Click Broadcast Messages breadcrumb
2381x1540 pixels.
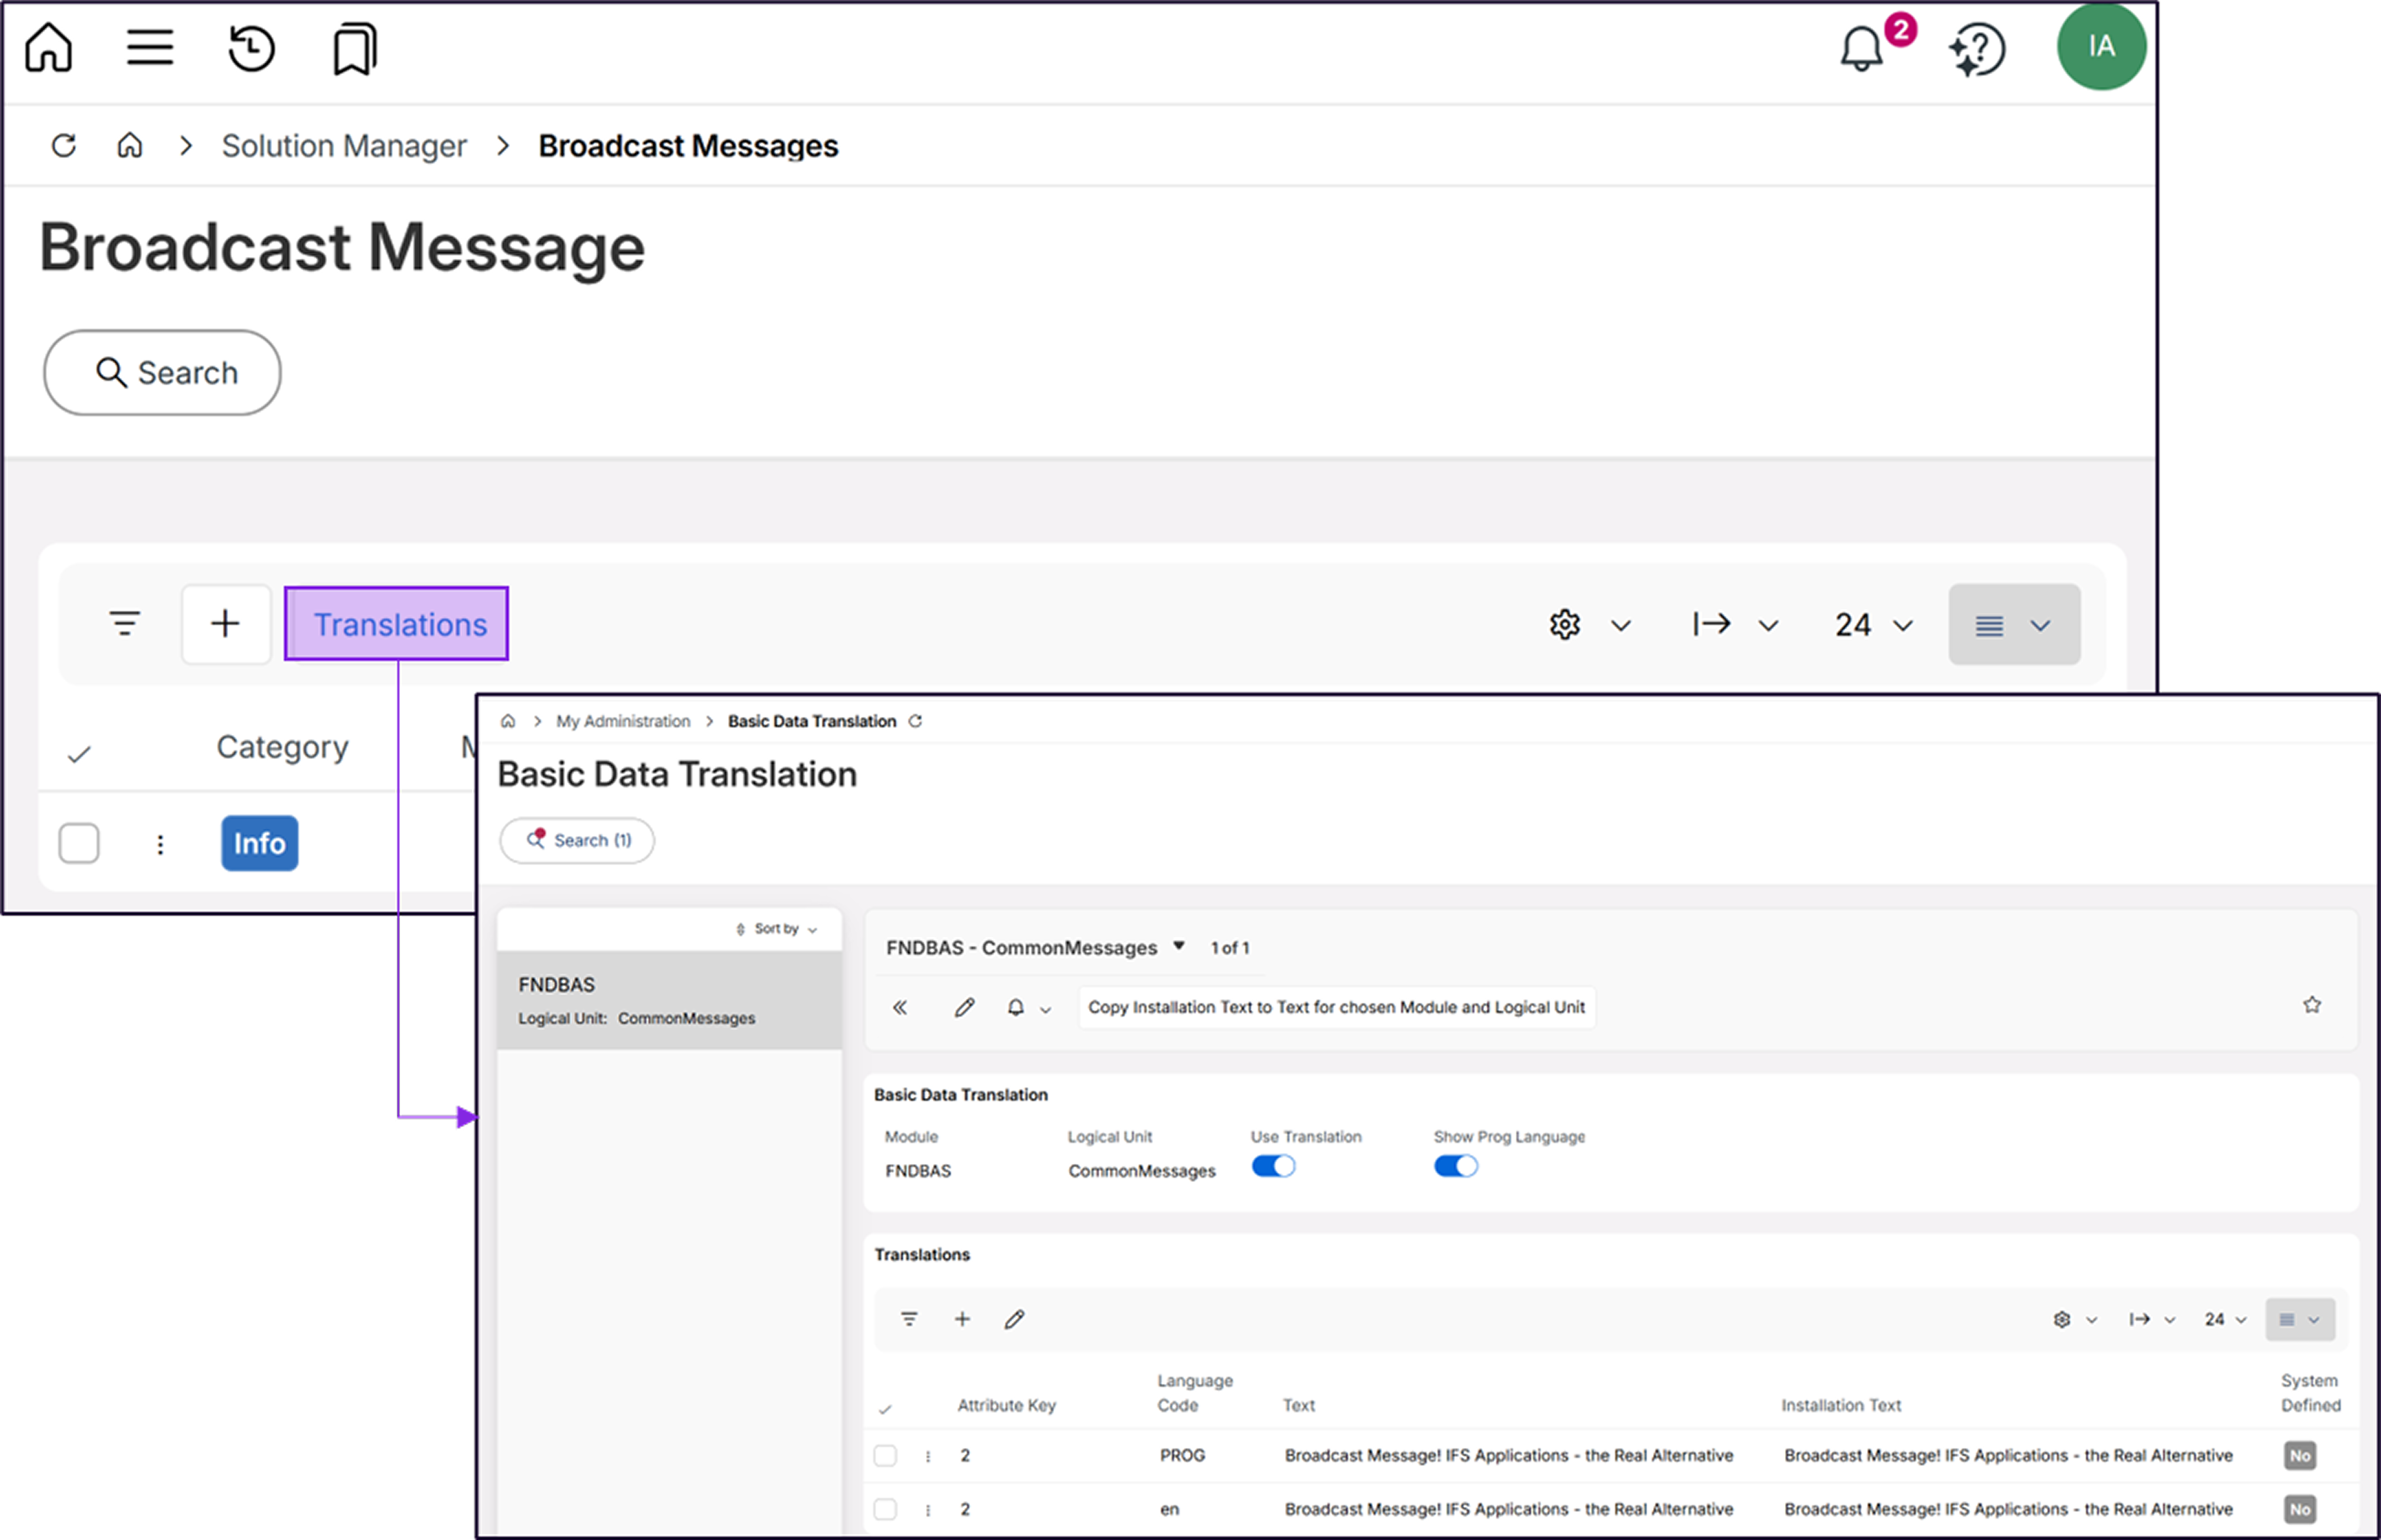[688, 146]
